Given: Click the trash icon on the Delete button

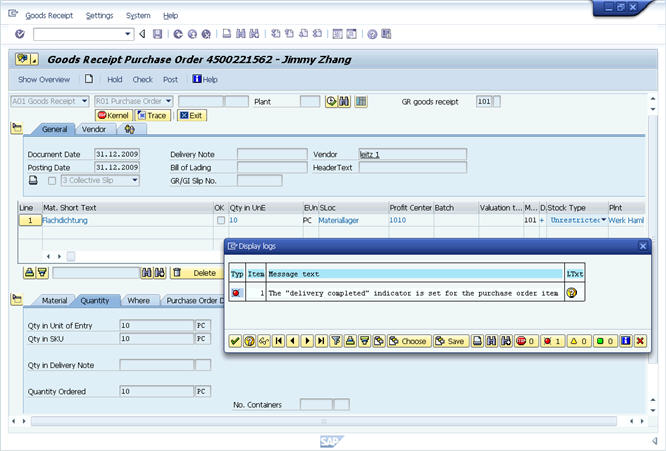Looking at the screenshot, I should point(178,272).
